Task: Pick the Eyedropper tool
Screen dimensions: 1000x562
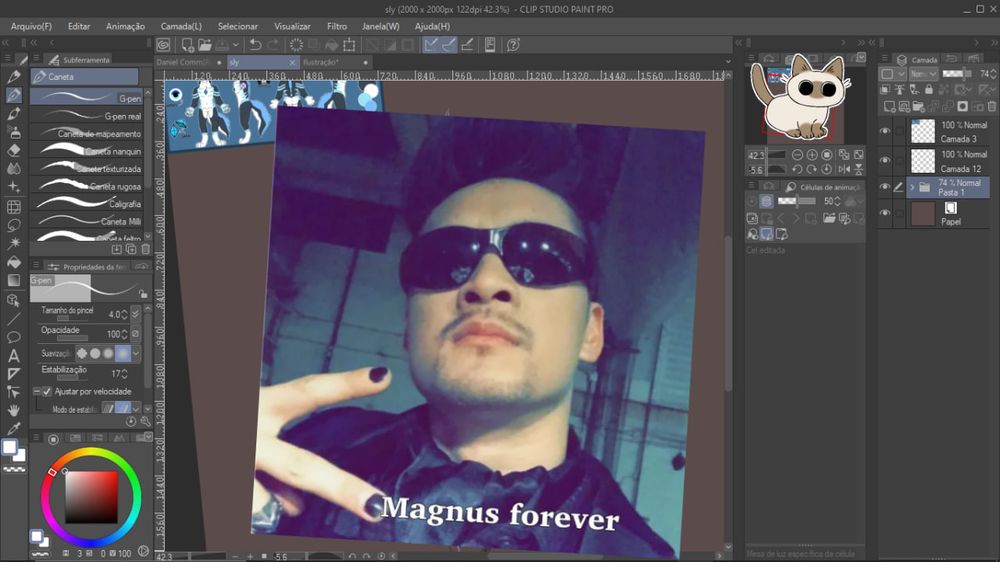Action: (14, 429)
